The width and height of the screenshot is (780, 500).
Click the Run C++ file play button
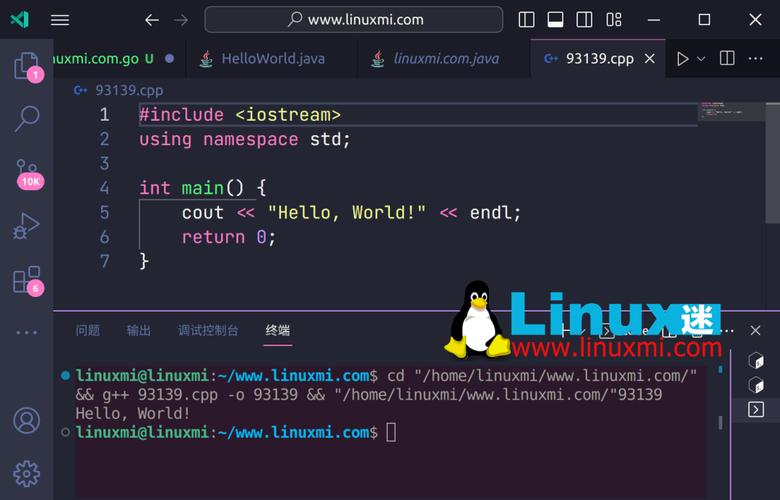tap(682, 59)
